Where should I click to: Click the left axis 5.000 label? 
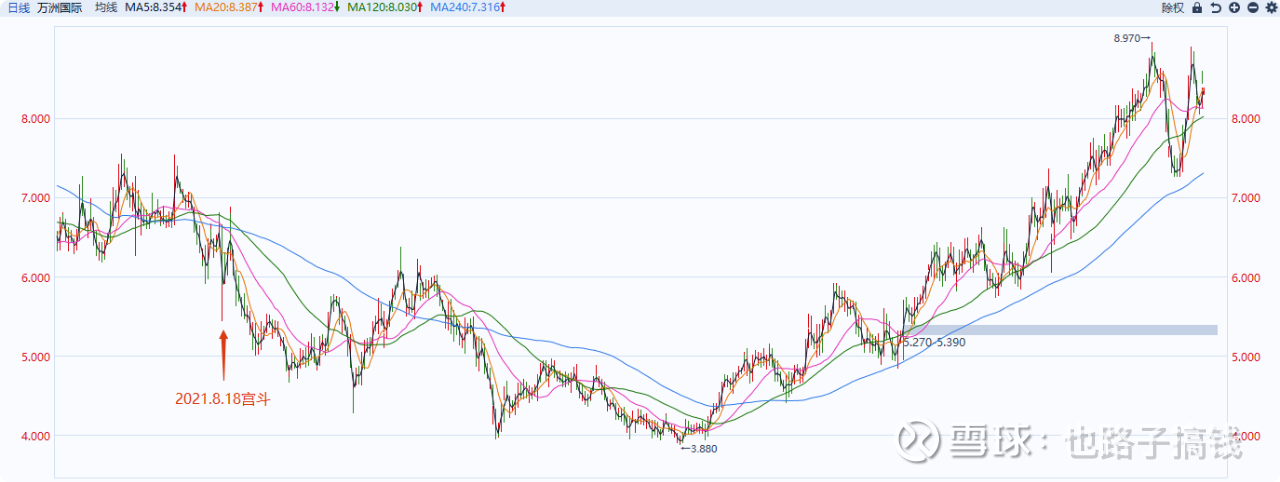point(36,357)
